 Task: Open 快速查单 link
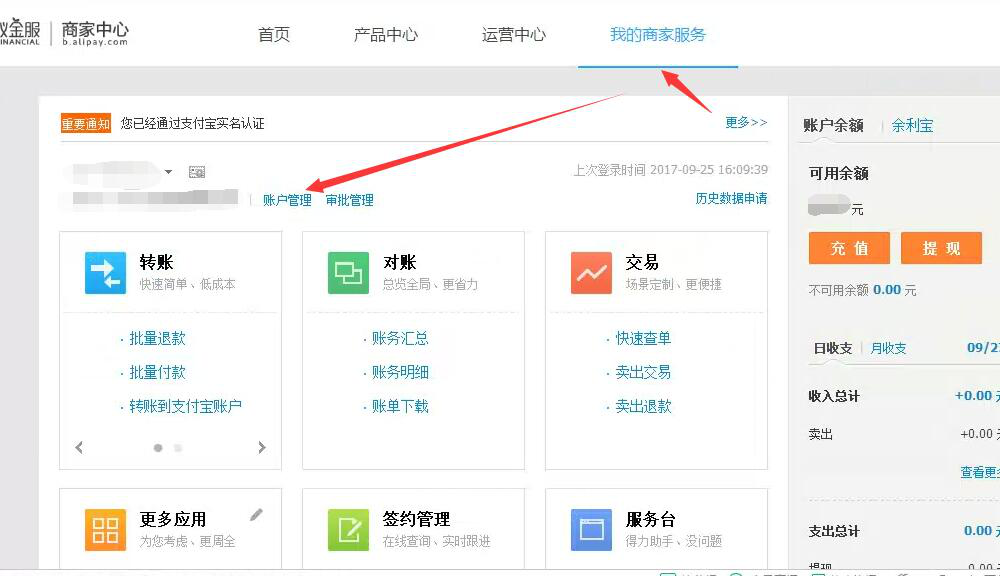(643, 338)
